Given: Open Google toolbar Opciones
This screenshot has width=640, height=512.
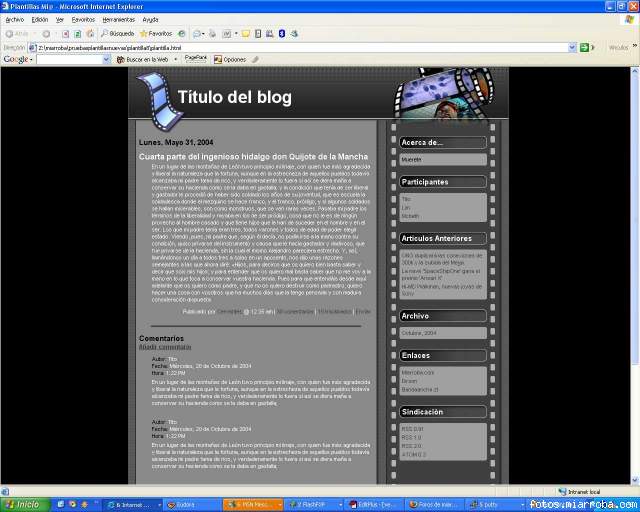Looking at the screenshot, I should coord(230,60).
